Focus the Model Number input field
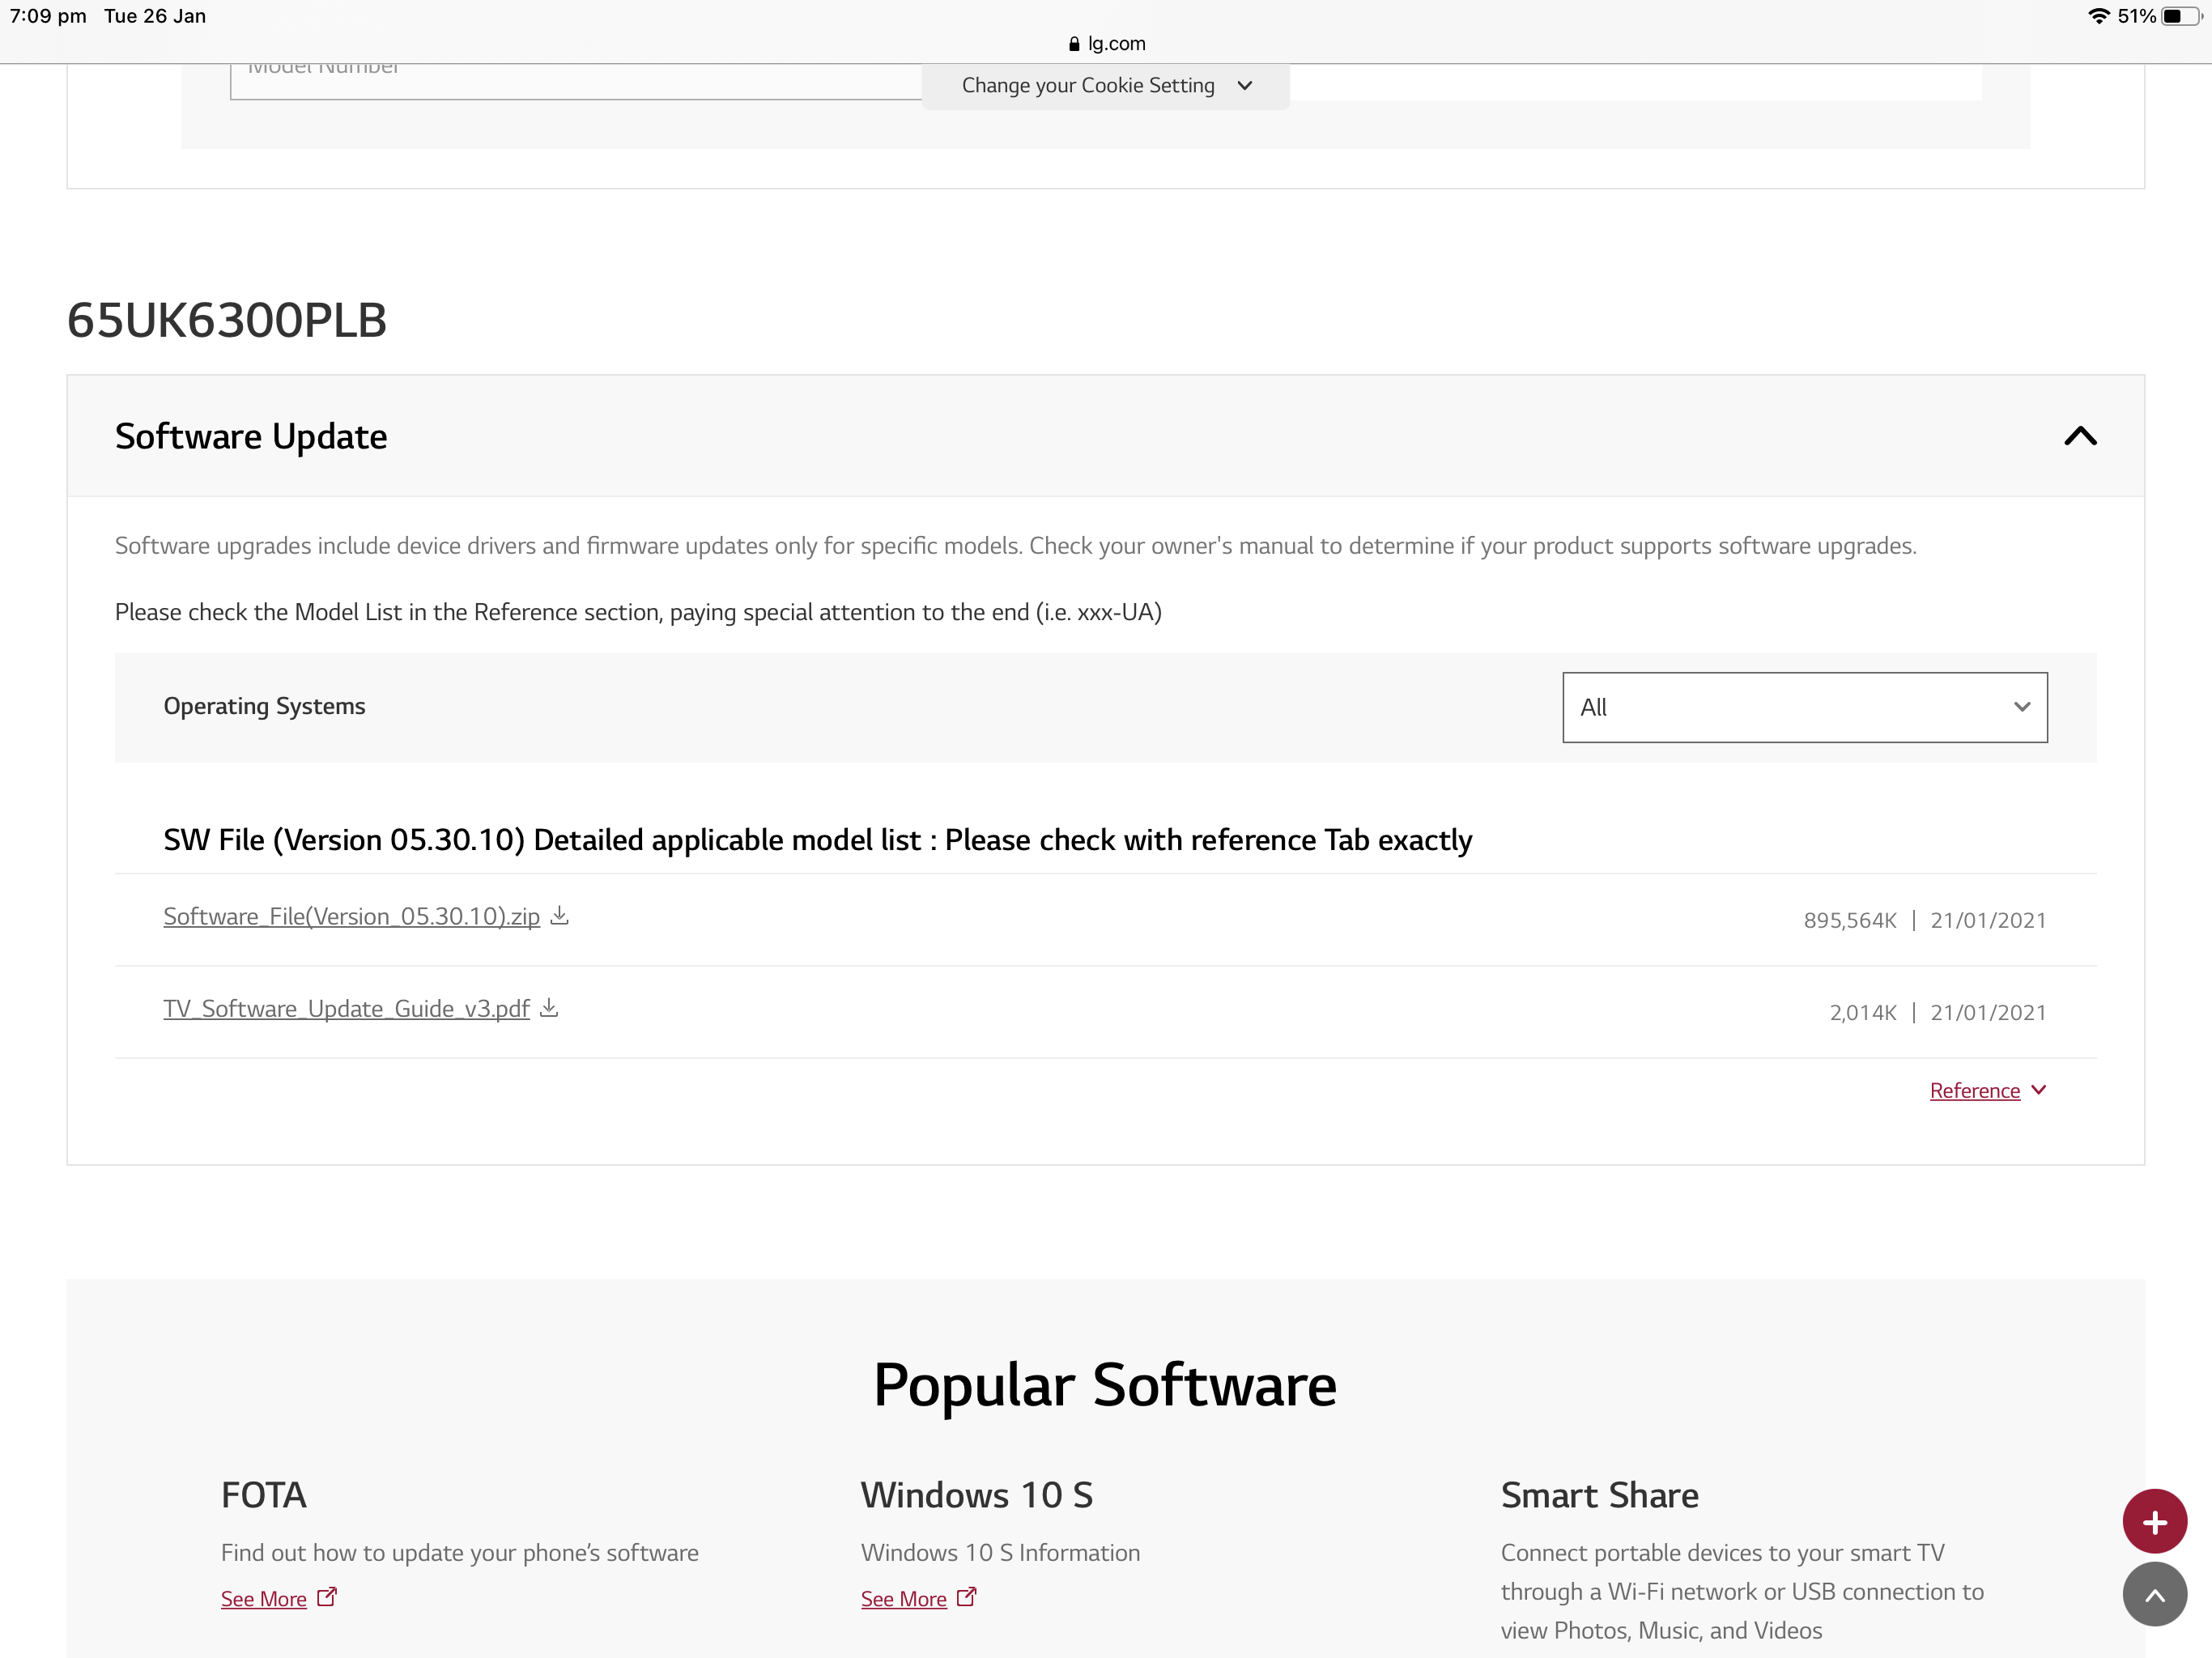Screen dimensions: 2212x1658 click(x=576, y=81)
